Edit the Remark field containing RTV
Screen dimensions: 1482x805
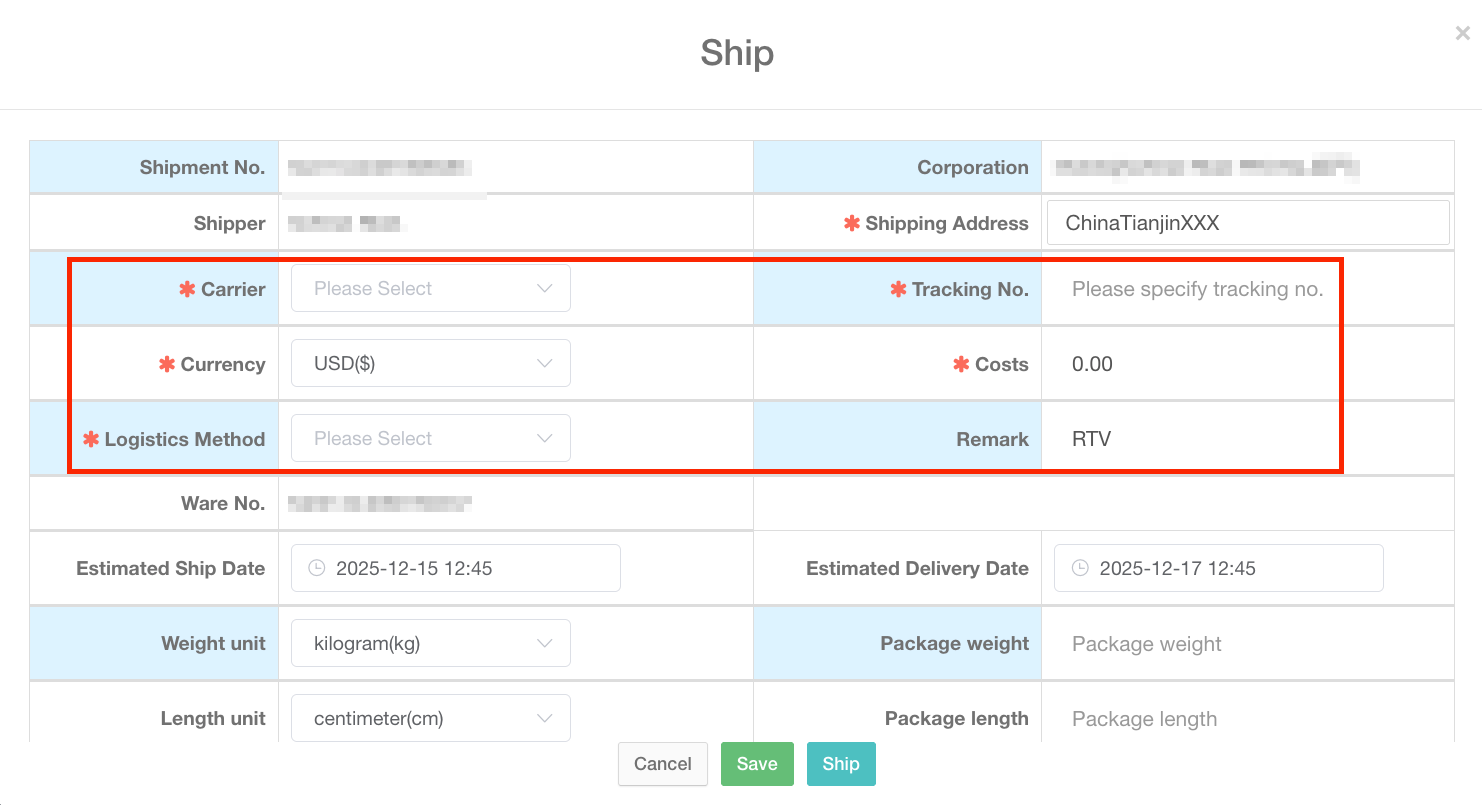[1197, 439]
